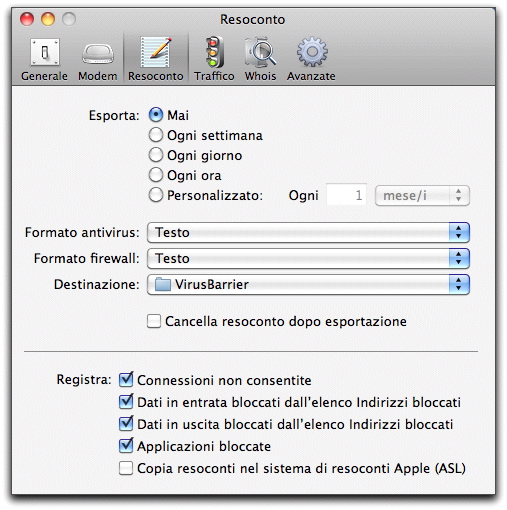The height and width of the screenshot is (510, 507).
Task: Select the Resoconto notepad icon
Action: tap(156, 52)
